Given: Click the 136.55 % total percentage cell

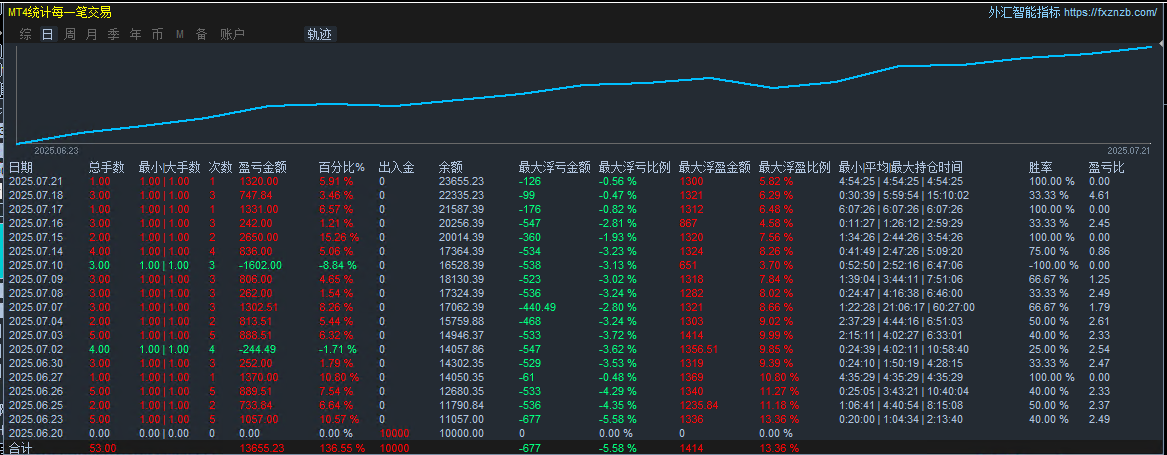Looking at the screenshot, I should (342, 448).
